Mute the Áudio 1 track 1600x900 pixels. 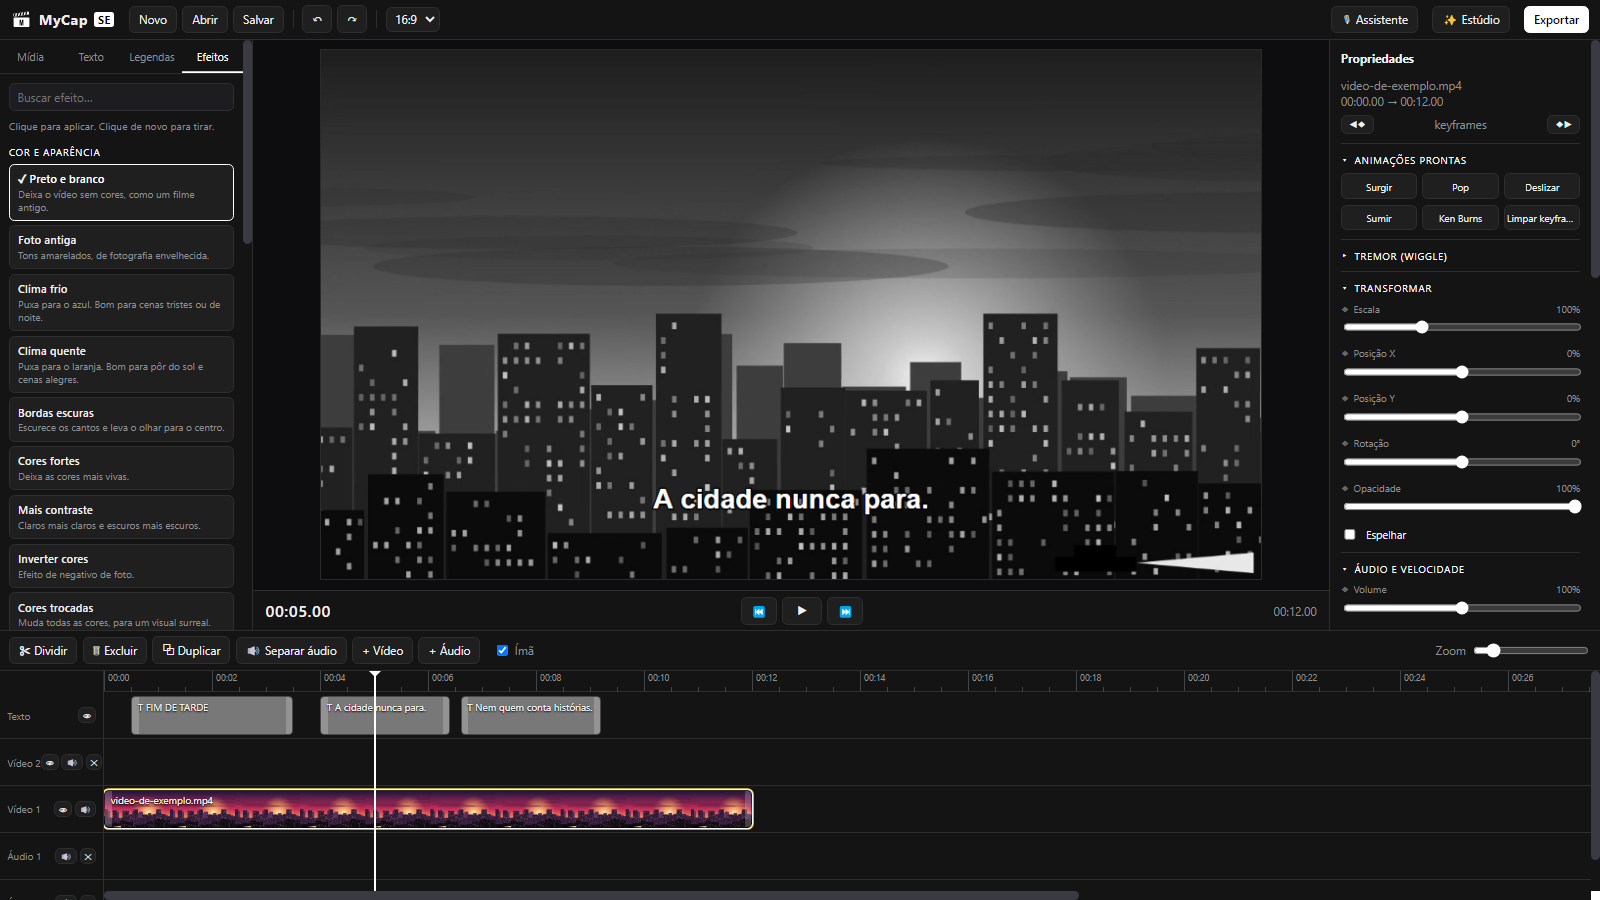pyautogui.click(x=66, y=857)
